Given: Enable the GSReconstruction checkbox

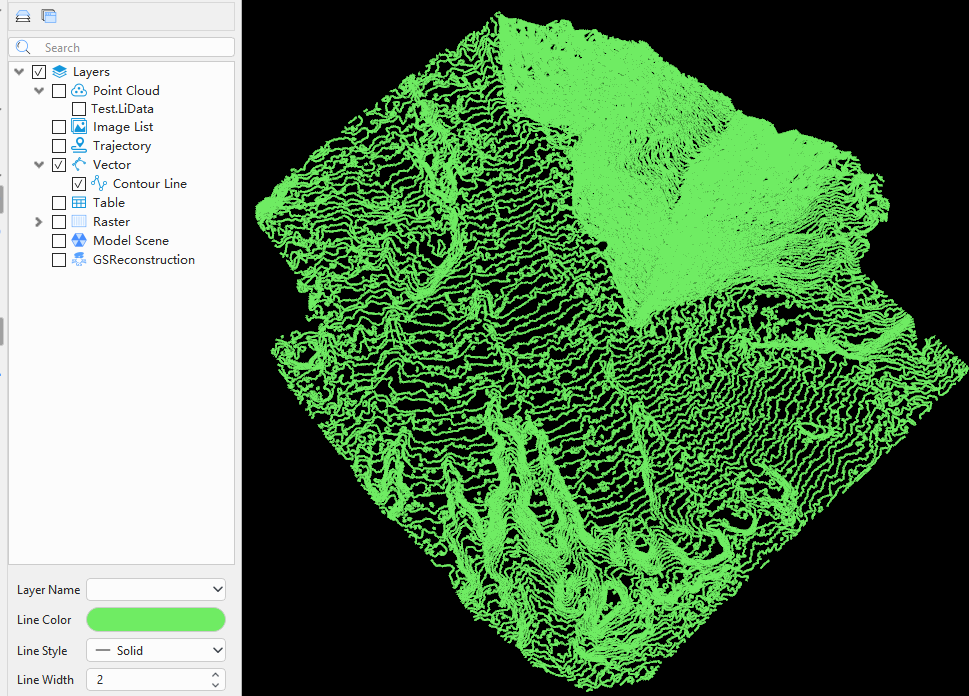Looking at the screenshot, I should click(59, 260).
